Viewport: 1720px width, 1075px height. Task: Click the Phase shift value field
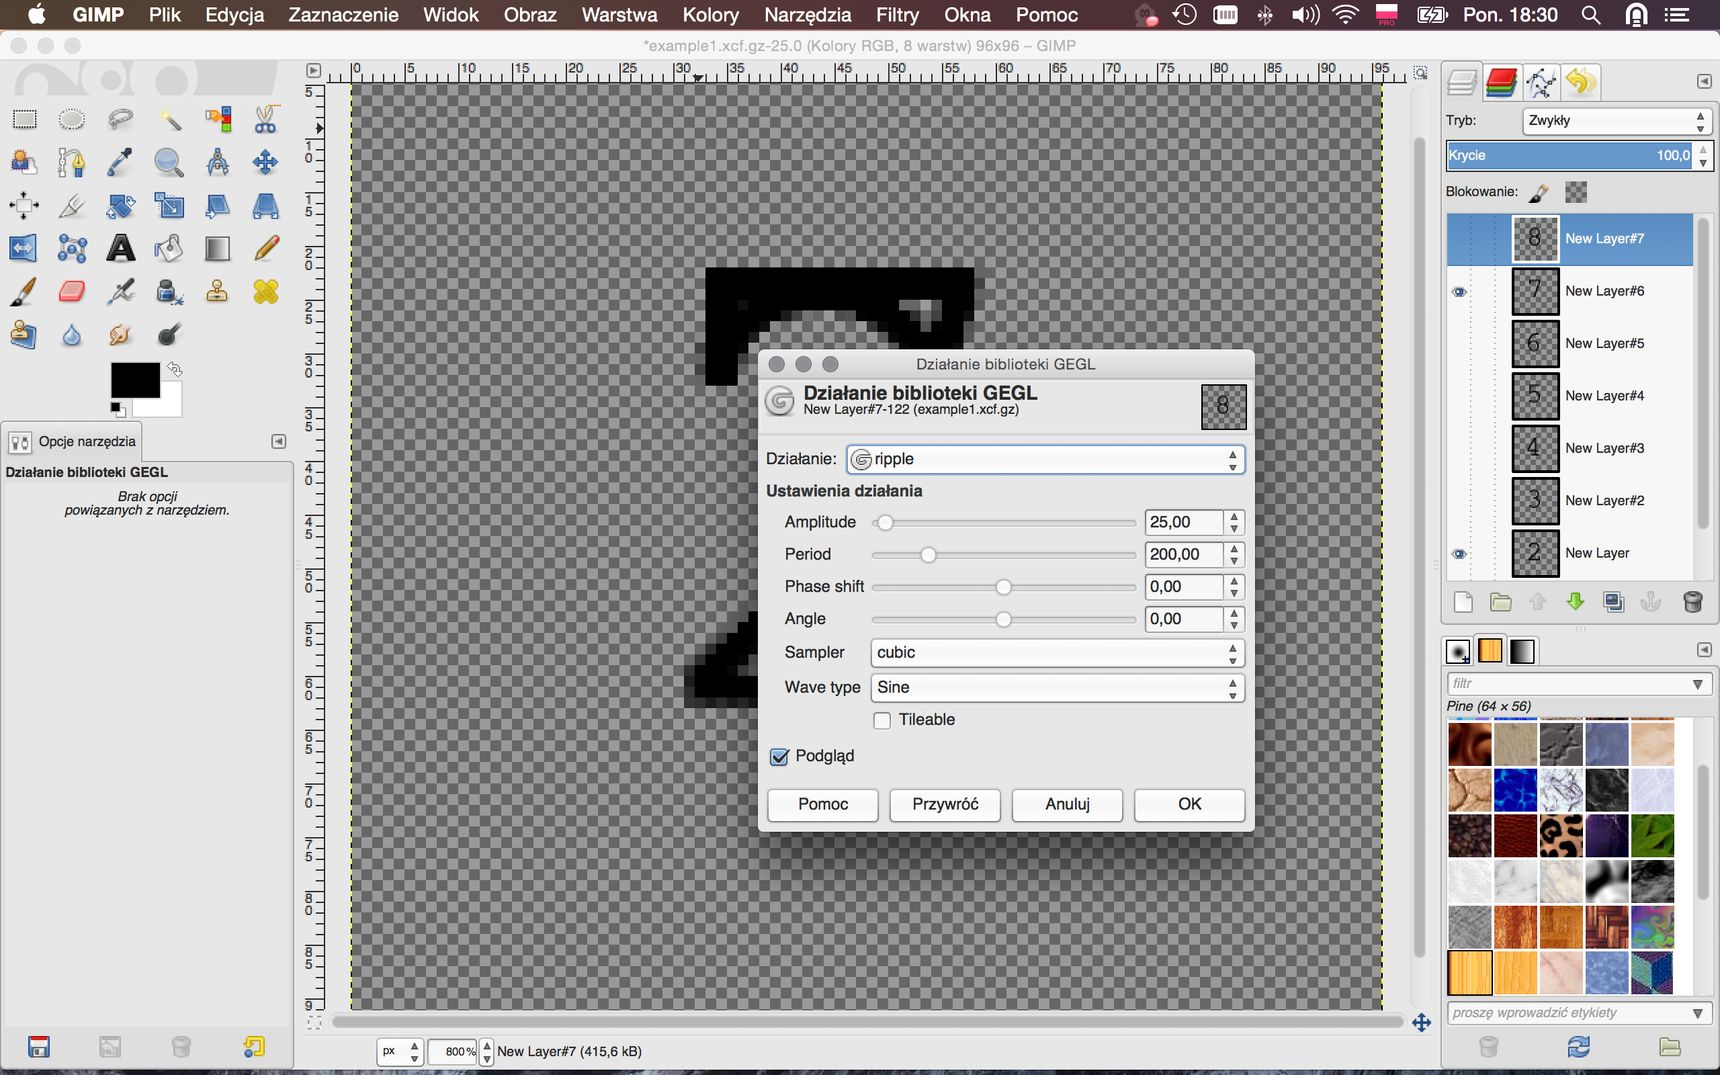coord(1184,587)
